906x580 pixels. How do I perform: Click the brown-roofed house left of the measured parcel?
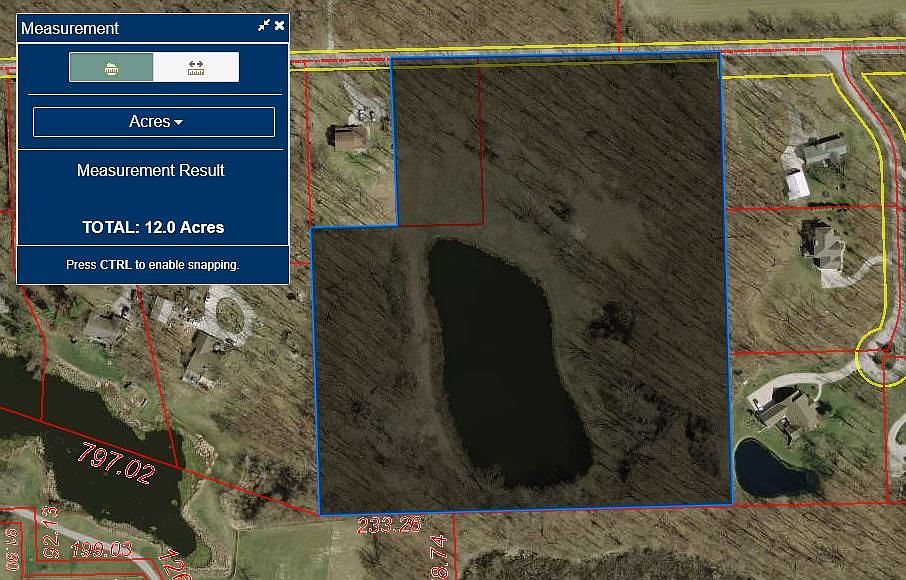click(x=349, y=137)
